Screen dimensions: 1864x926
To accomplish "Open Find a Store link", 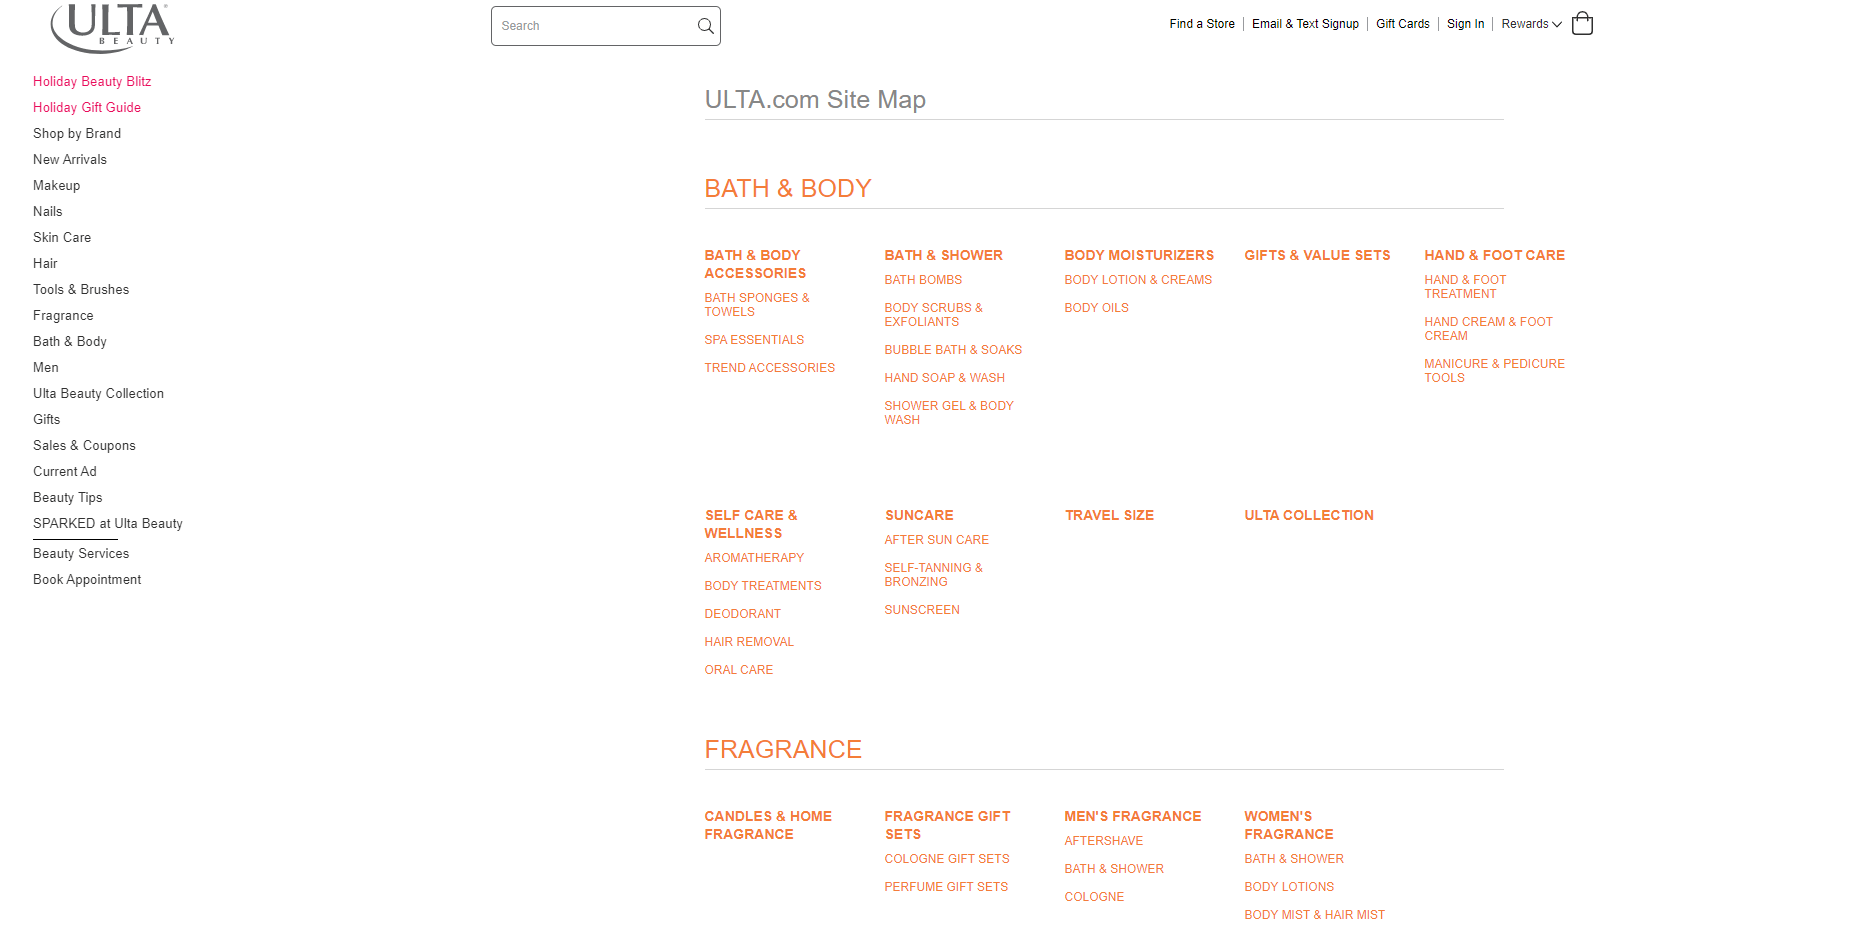I will point(1202,24).
